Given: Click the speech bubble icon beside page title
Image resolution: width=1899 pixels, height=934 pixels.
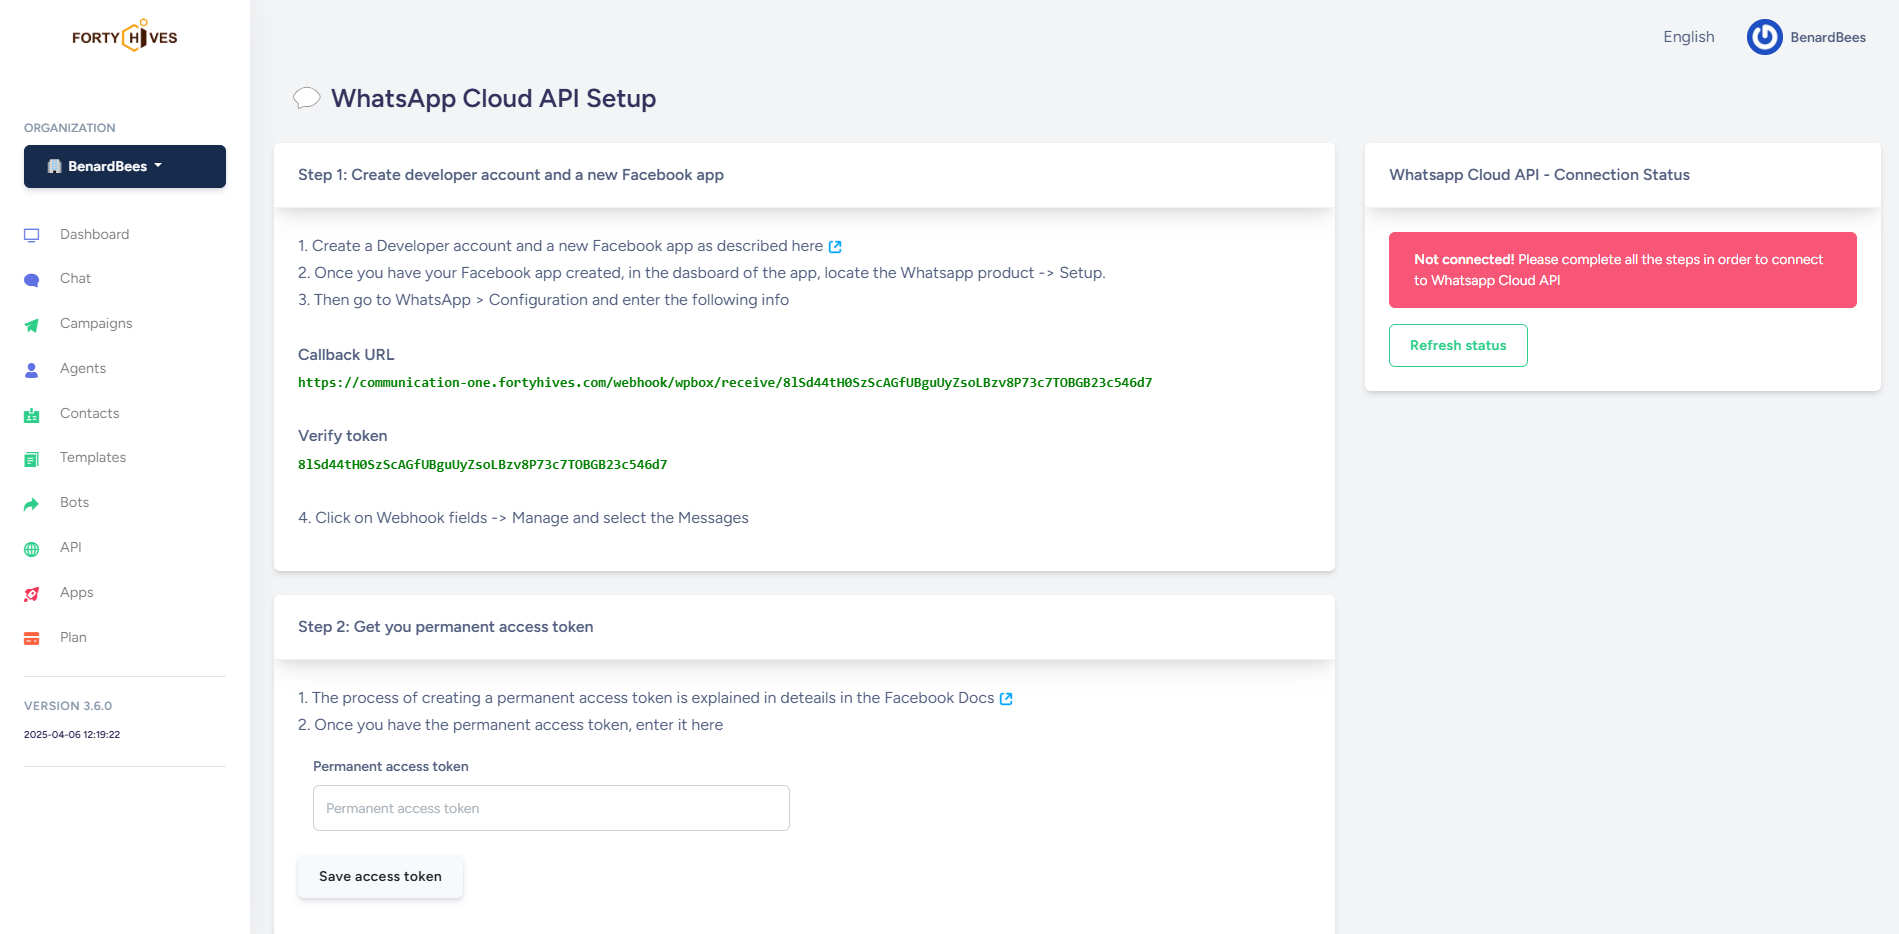Looking at the screenshot, I should 306,98.
